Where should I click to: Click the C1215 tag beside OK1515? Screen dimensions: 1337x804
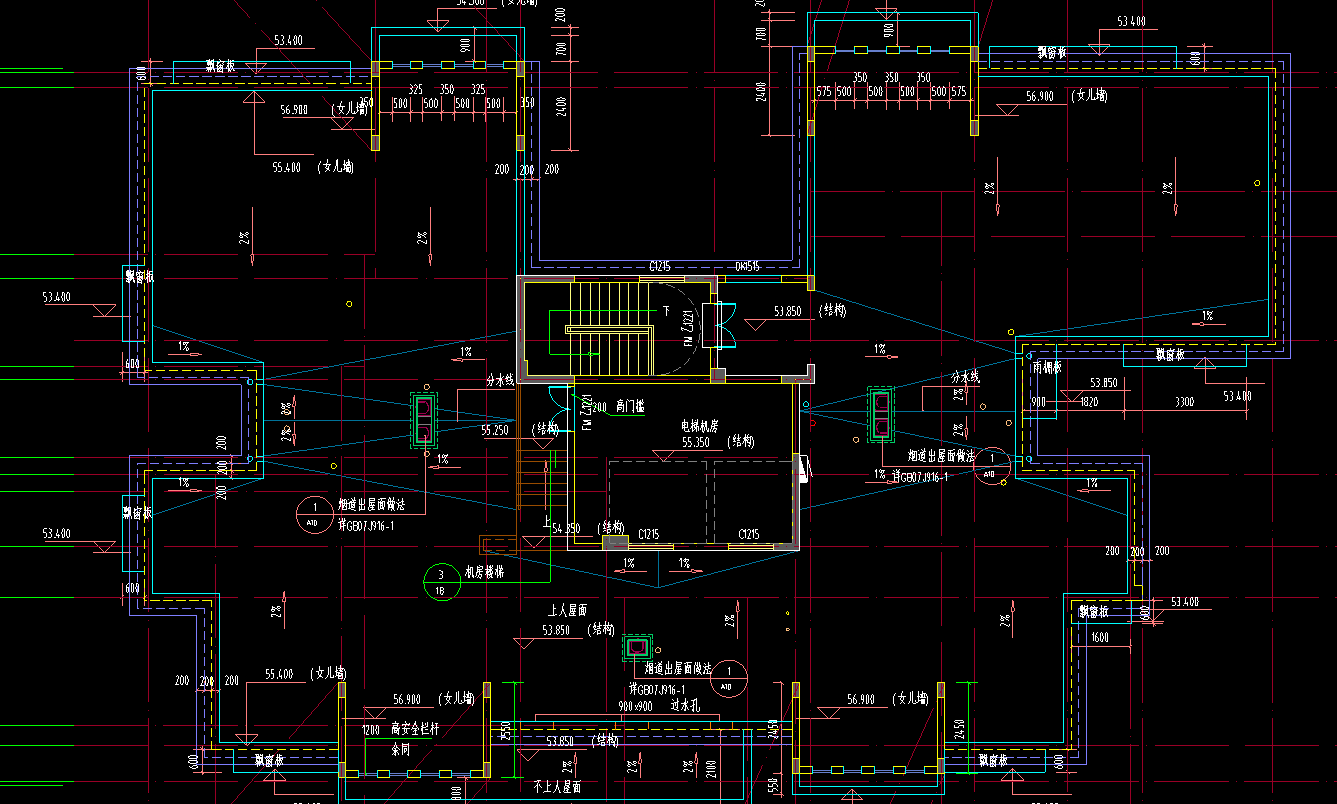(660, 267)
